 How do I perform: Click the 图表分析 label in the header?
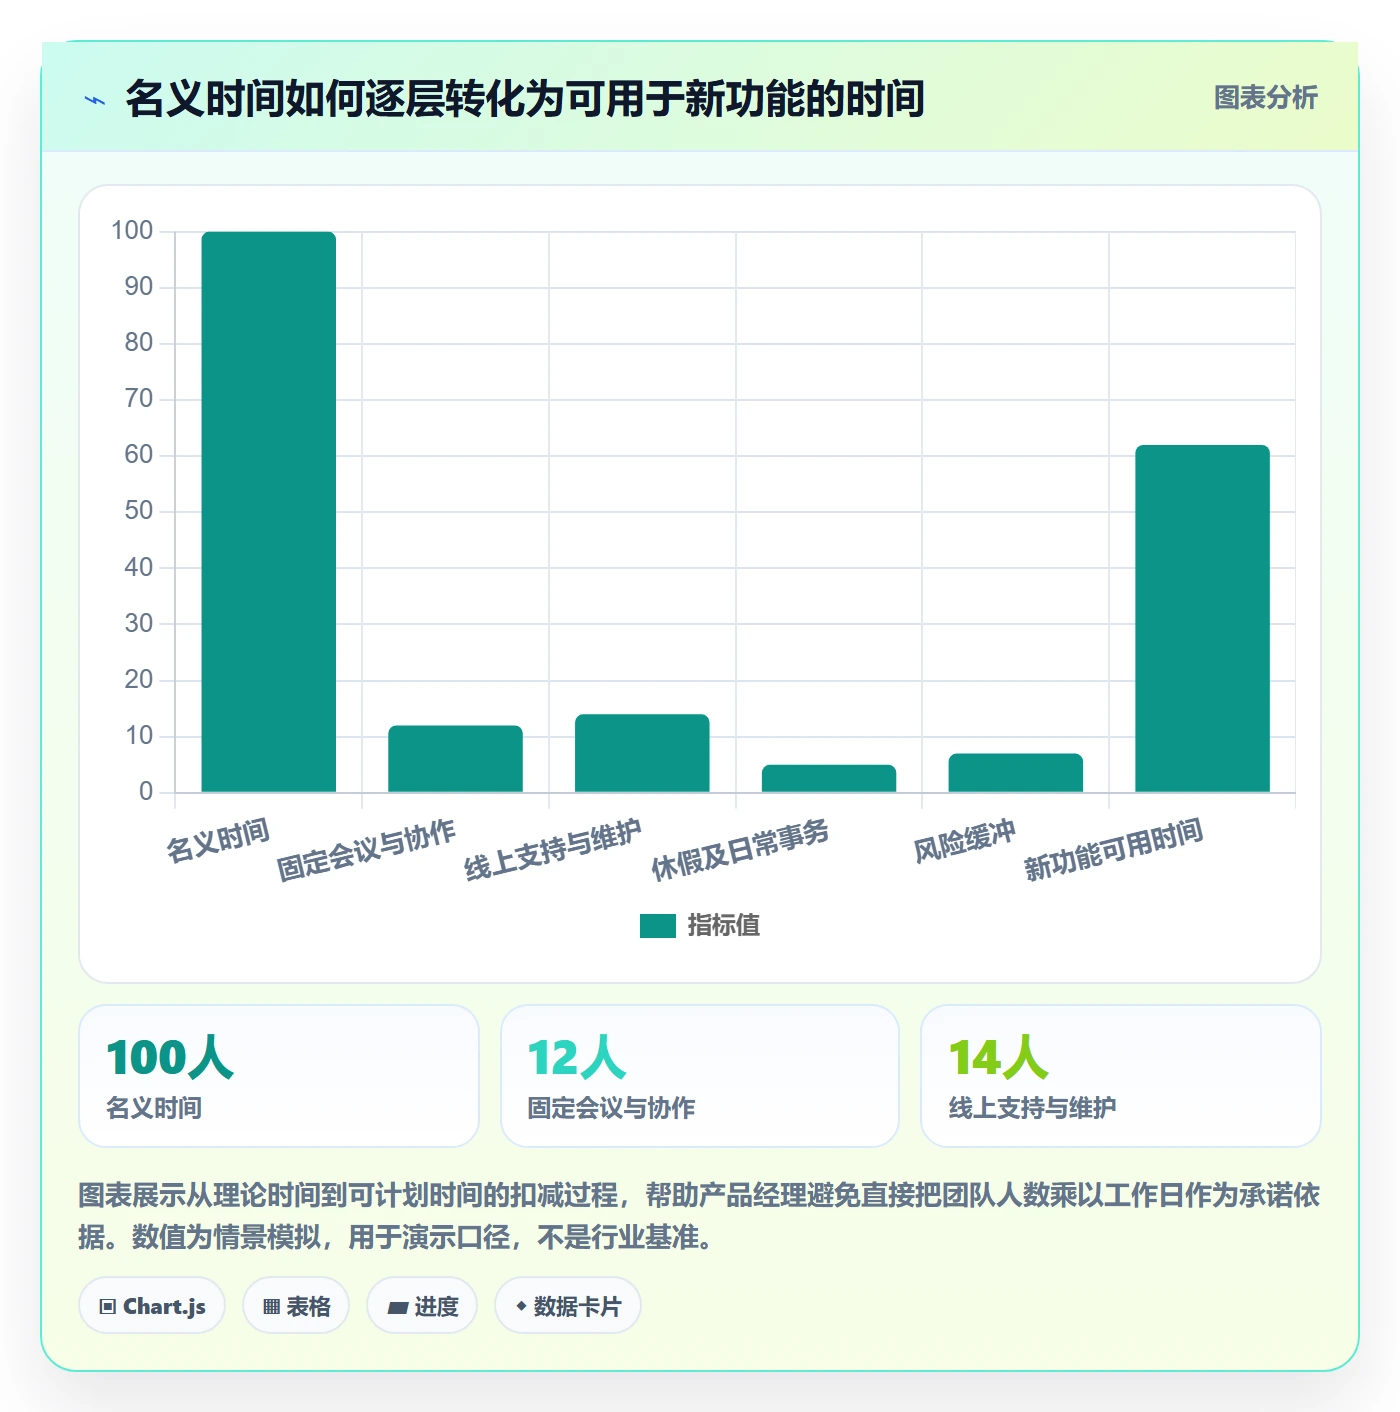point(1265,98)
